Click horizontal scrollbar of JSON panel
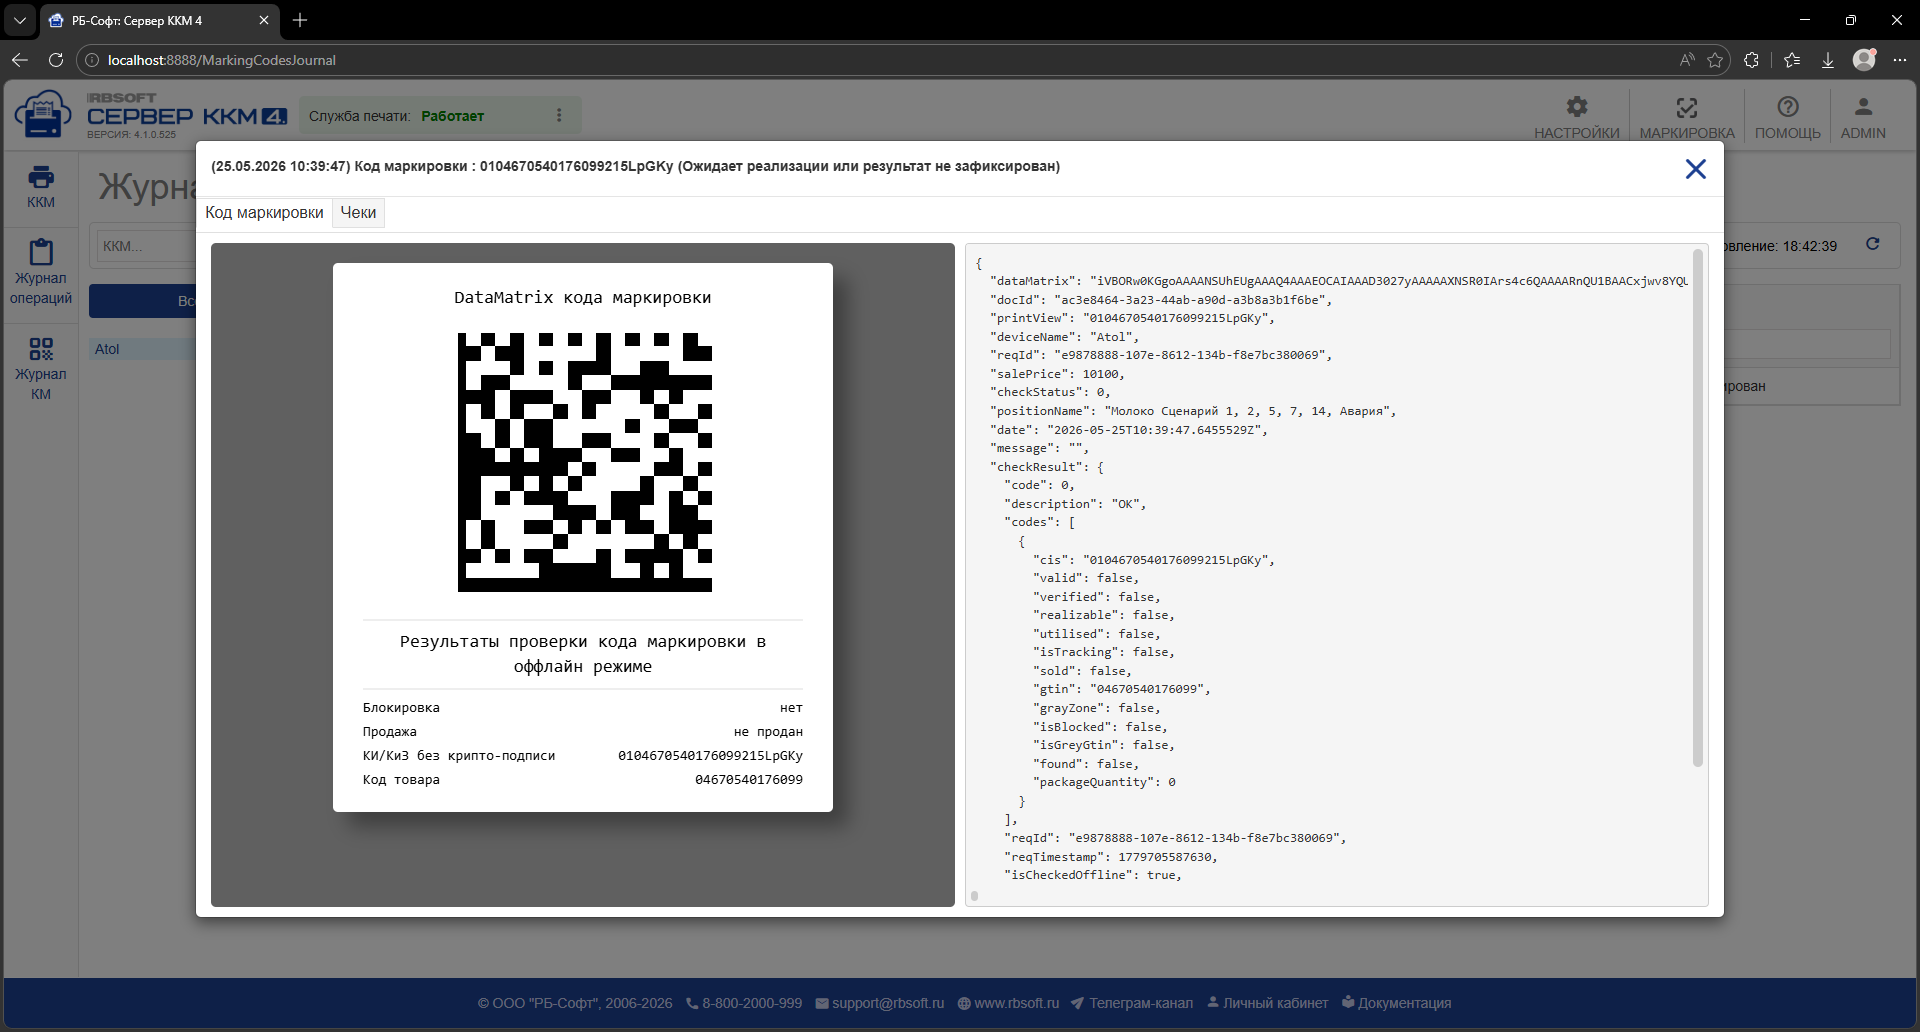Screen dimensions: 1920x1032 click(975, 896)
